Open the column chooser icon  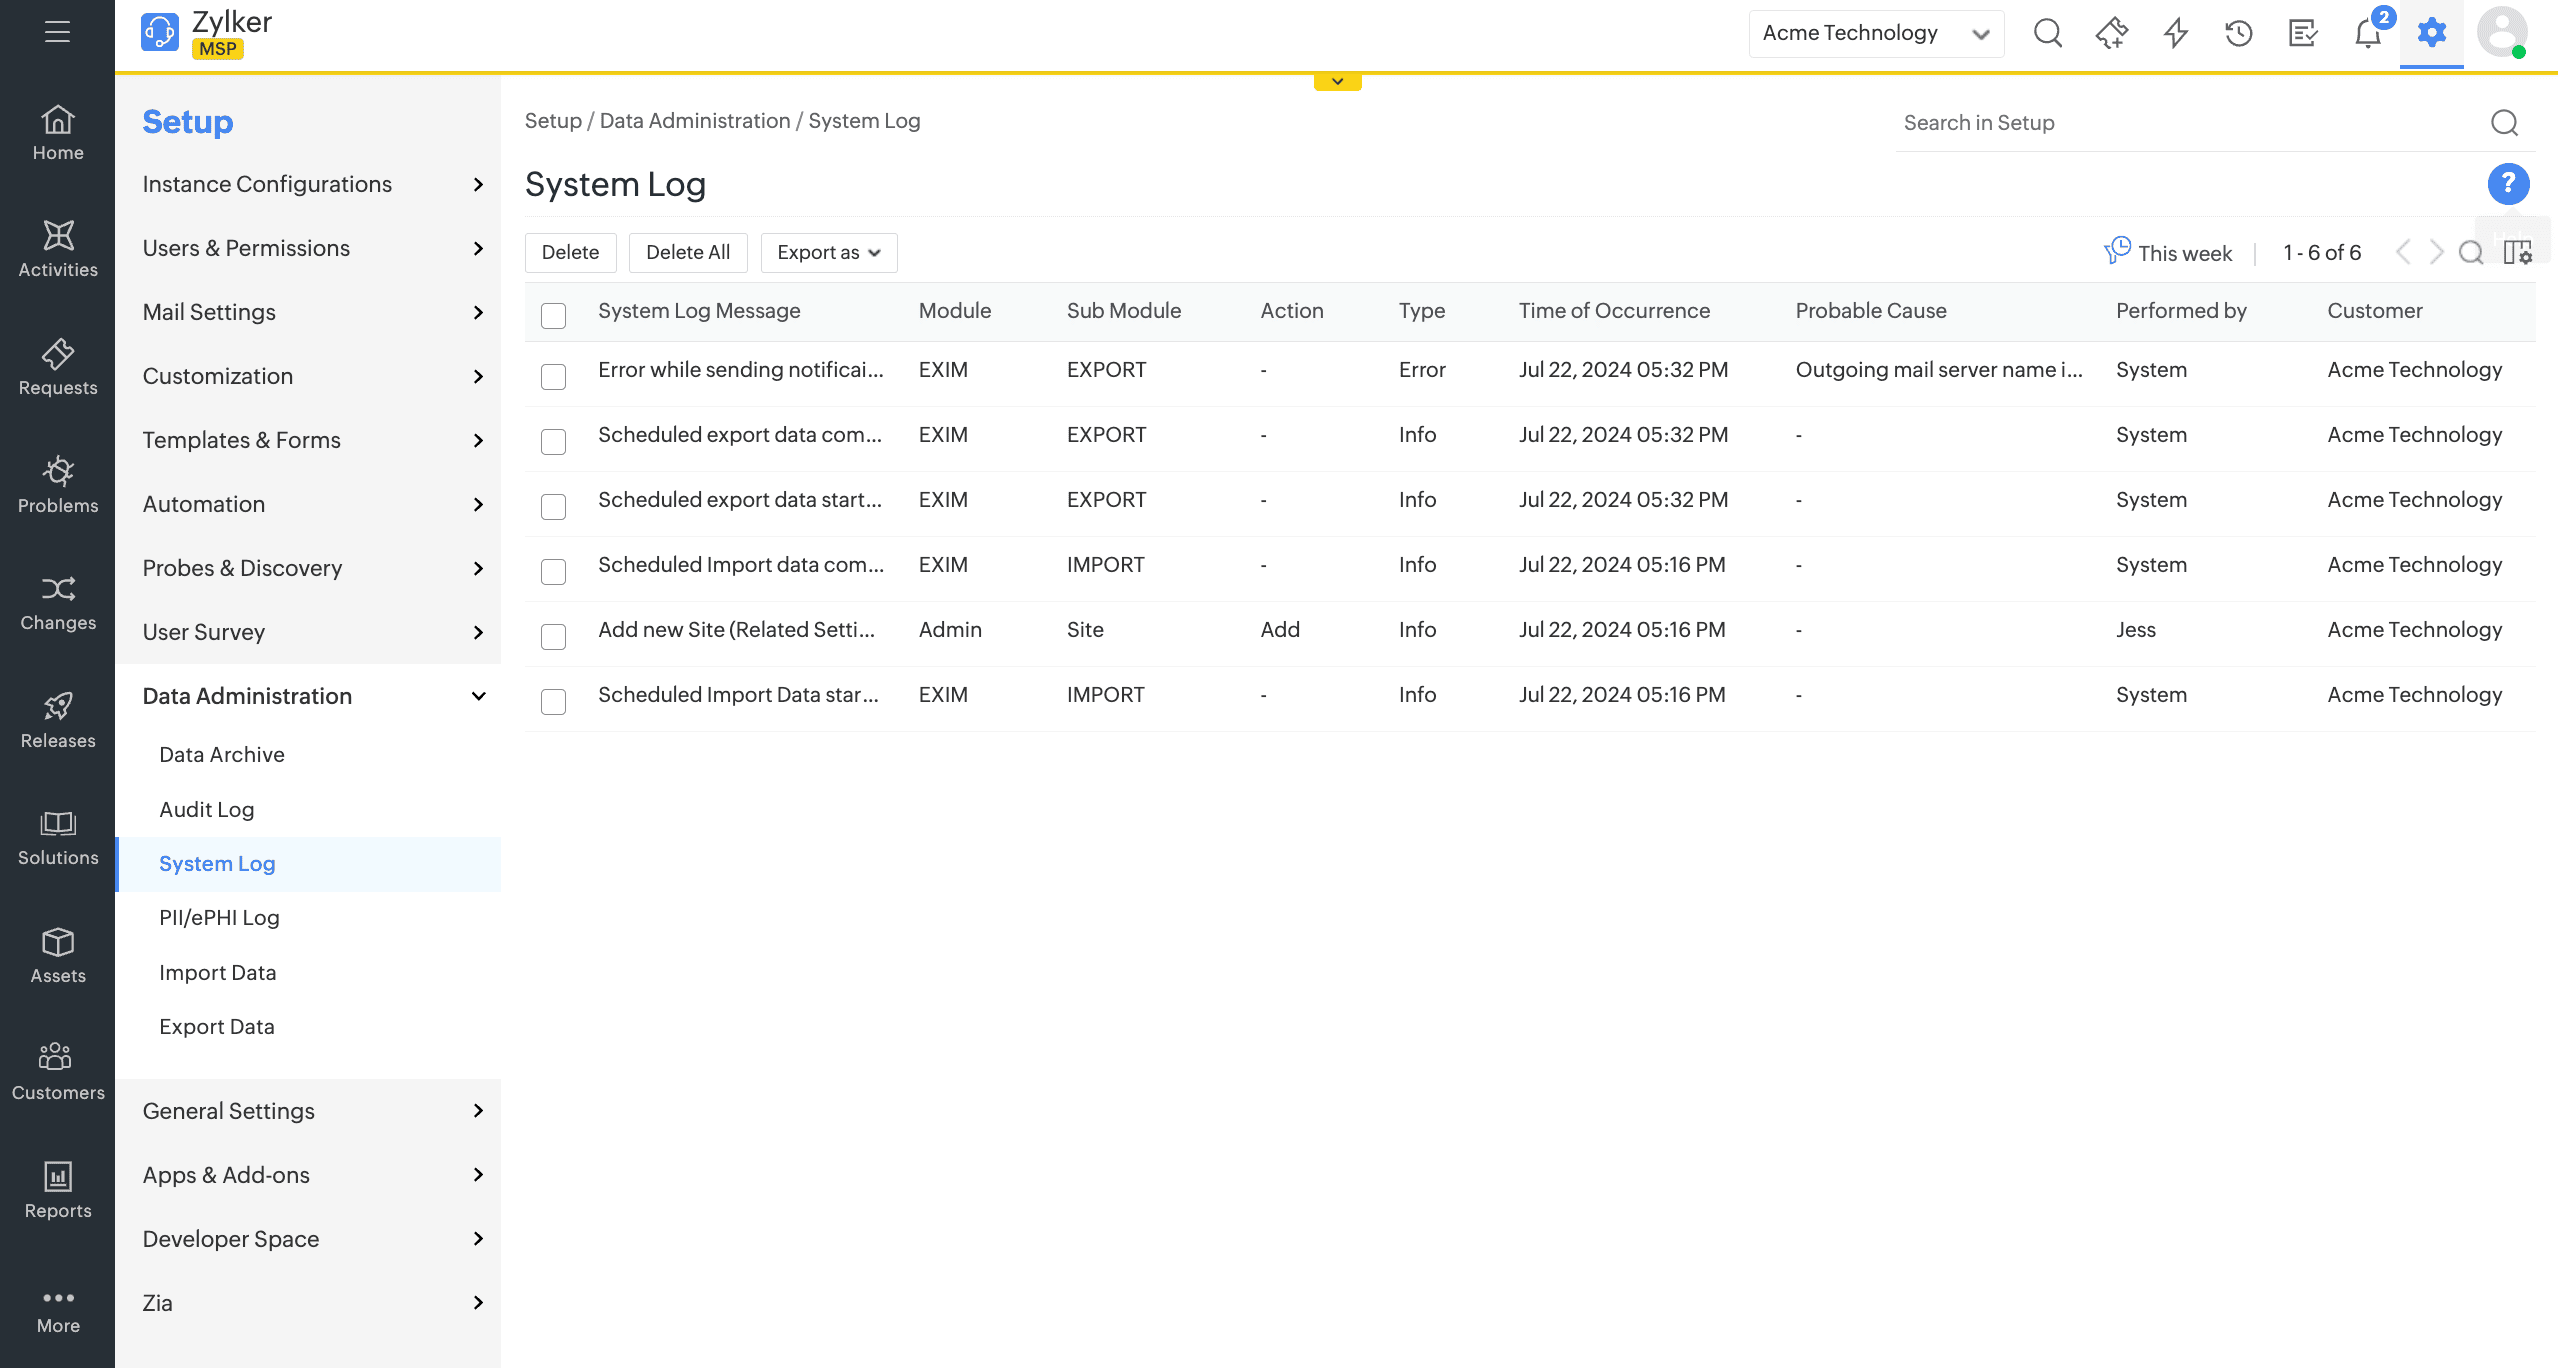click(x=2517, y=253)
